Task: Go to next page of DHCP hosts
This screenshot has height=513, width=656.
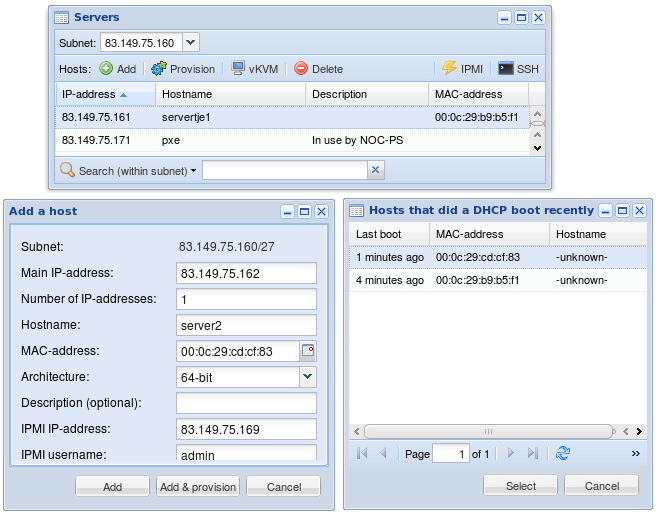Action: point(511,453)
